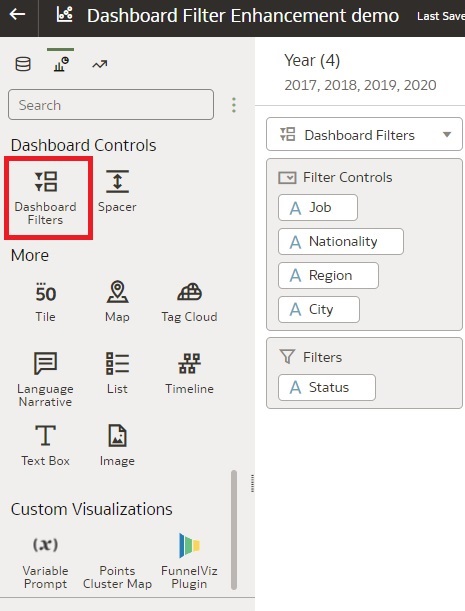Select the FunnelViz Plugin visualization
The width and height of the screenshot is (465, 611).
189,561
